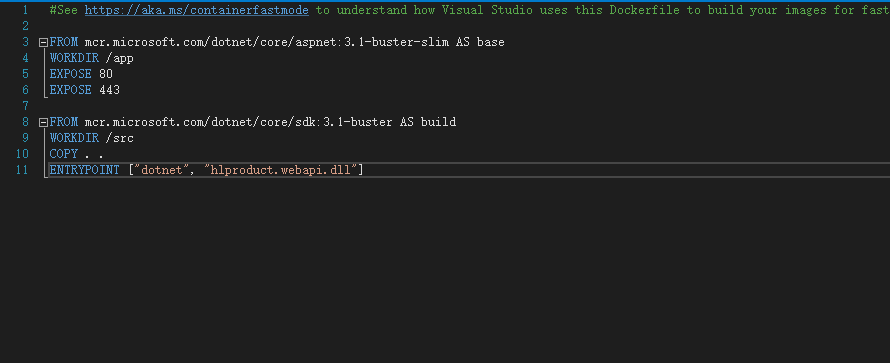Place cursor on WORKDIR /app line
The height and width of the screenshot is (363, 890).
[91, 58]
